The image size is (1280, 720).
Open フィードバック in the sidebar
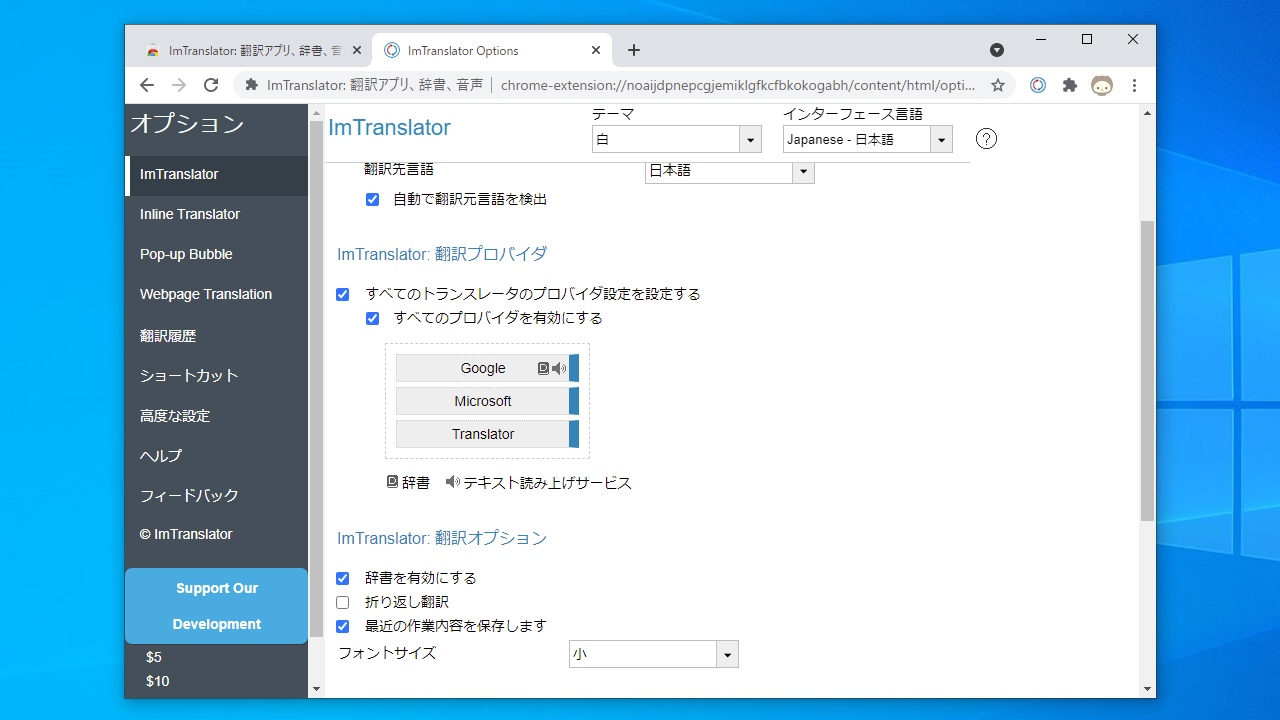pyautogui.click(x=217, y=496)
